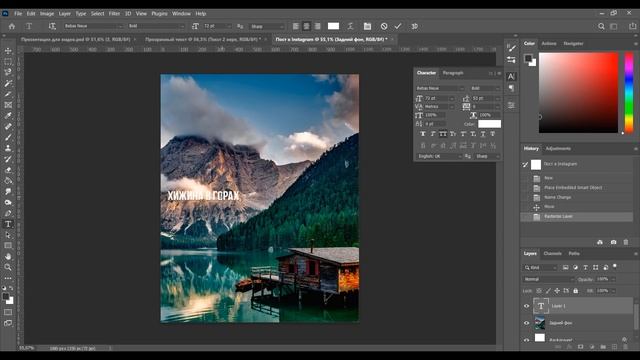
Task: Select the Zoom tool
Action: [8, 267]
